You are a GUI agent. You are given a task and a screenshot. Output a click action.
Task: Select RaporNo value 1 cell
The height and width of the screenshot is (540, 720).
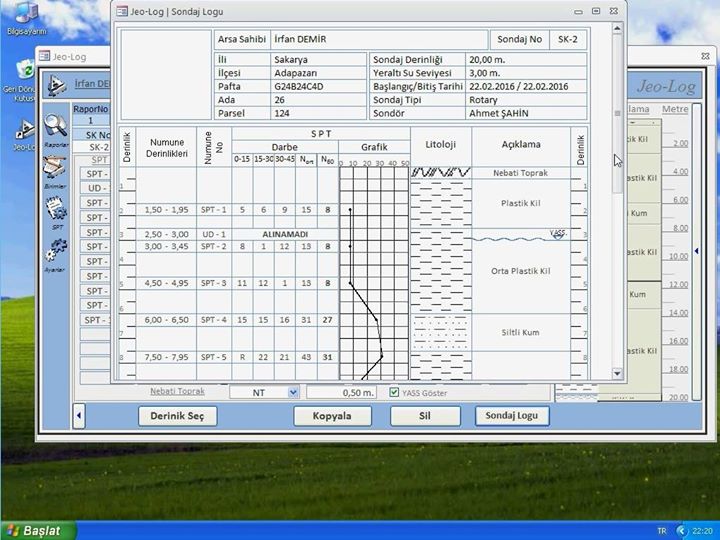click(91, 120)
